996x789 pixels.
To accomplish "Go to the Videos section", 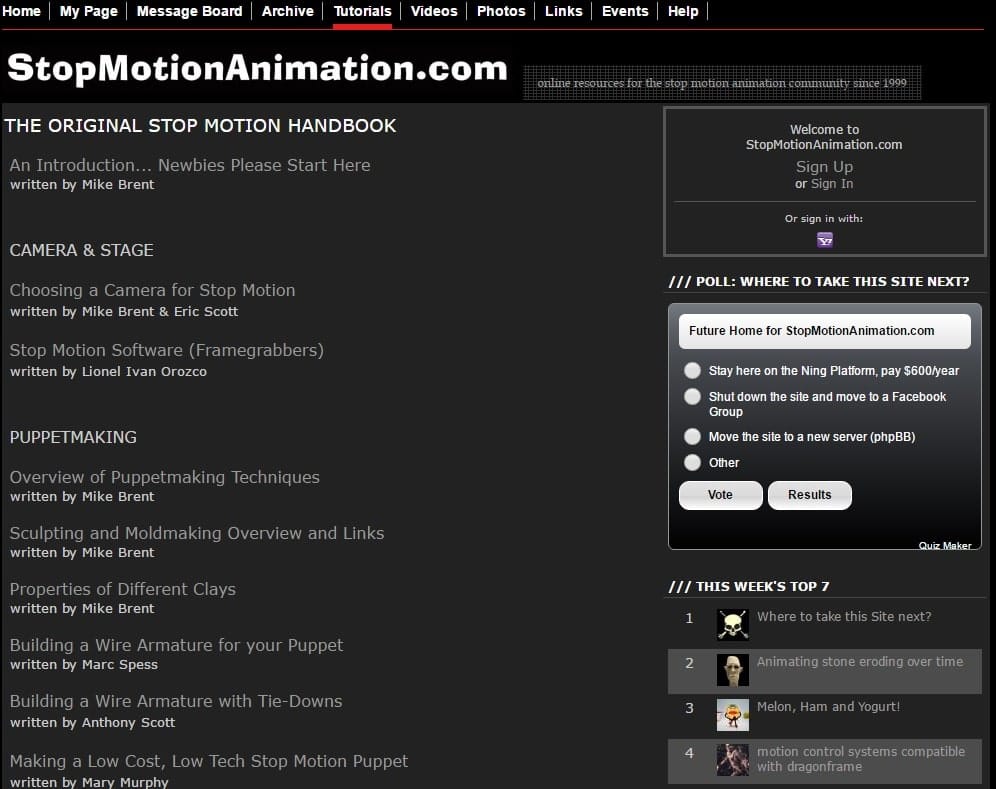I will pyautogui.click(x=434, y=11).
